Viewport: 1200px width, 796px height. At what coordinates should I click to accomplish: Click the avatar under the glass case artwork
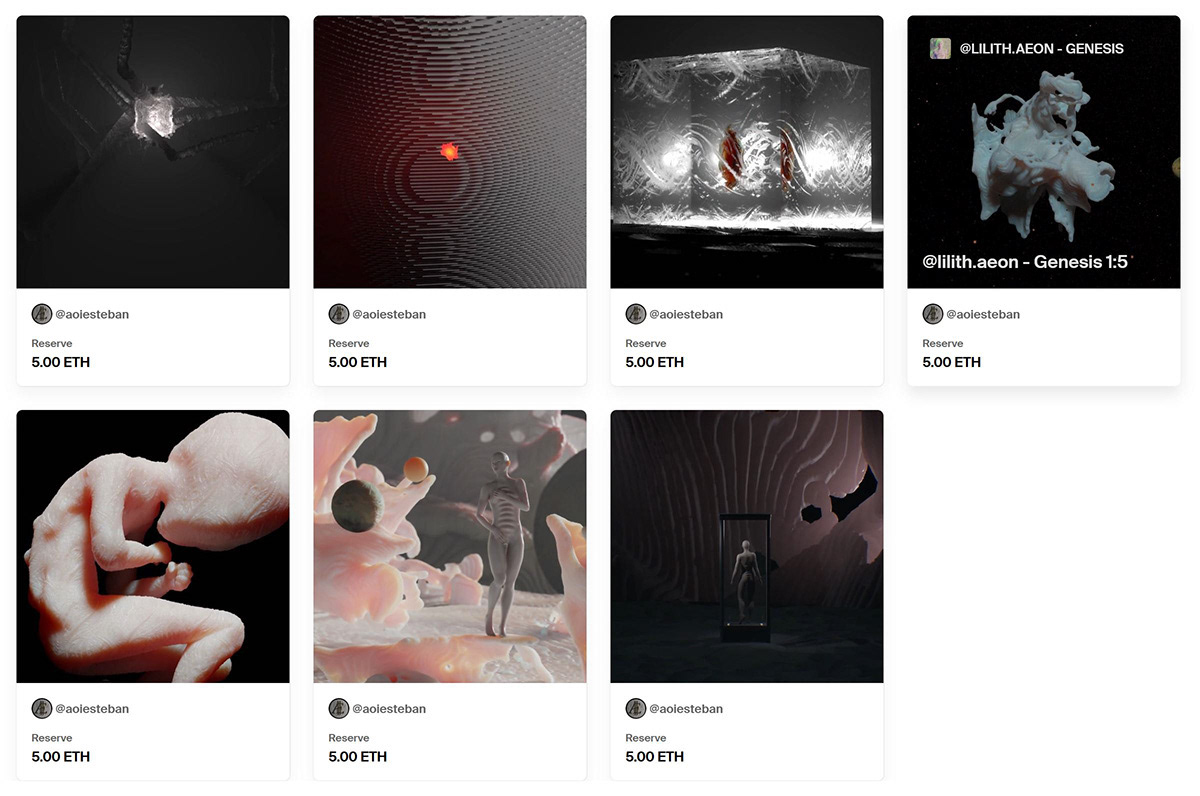pos(636,709)
